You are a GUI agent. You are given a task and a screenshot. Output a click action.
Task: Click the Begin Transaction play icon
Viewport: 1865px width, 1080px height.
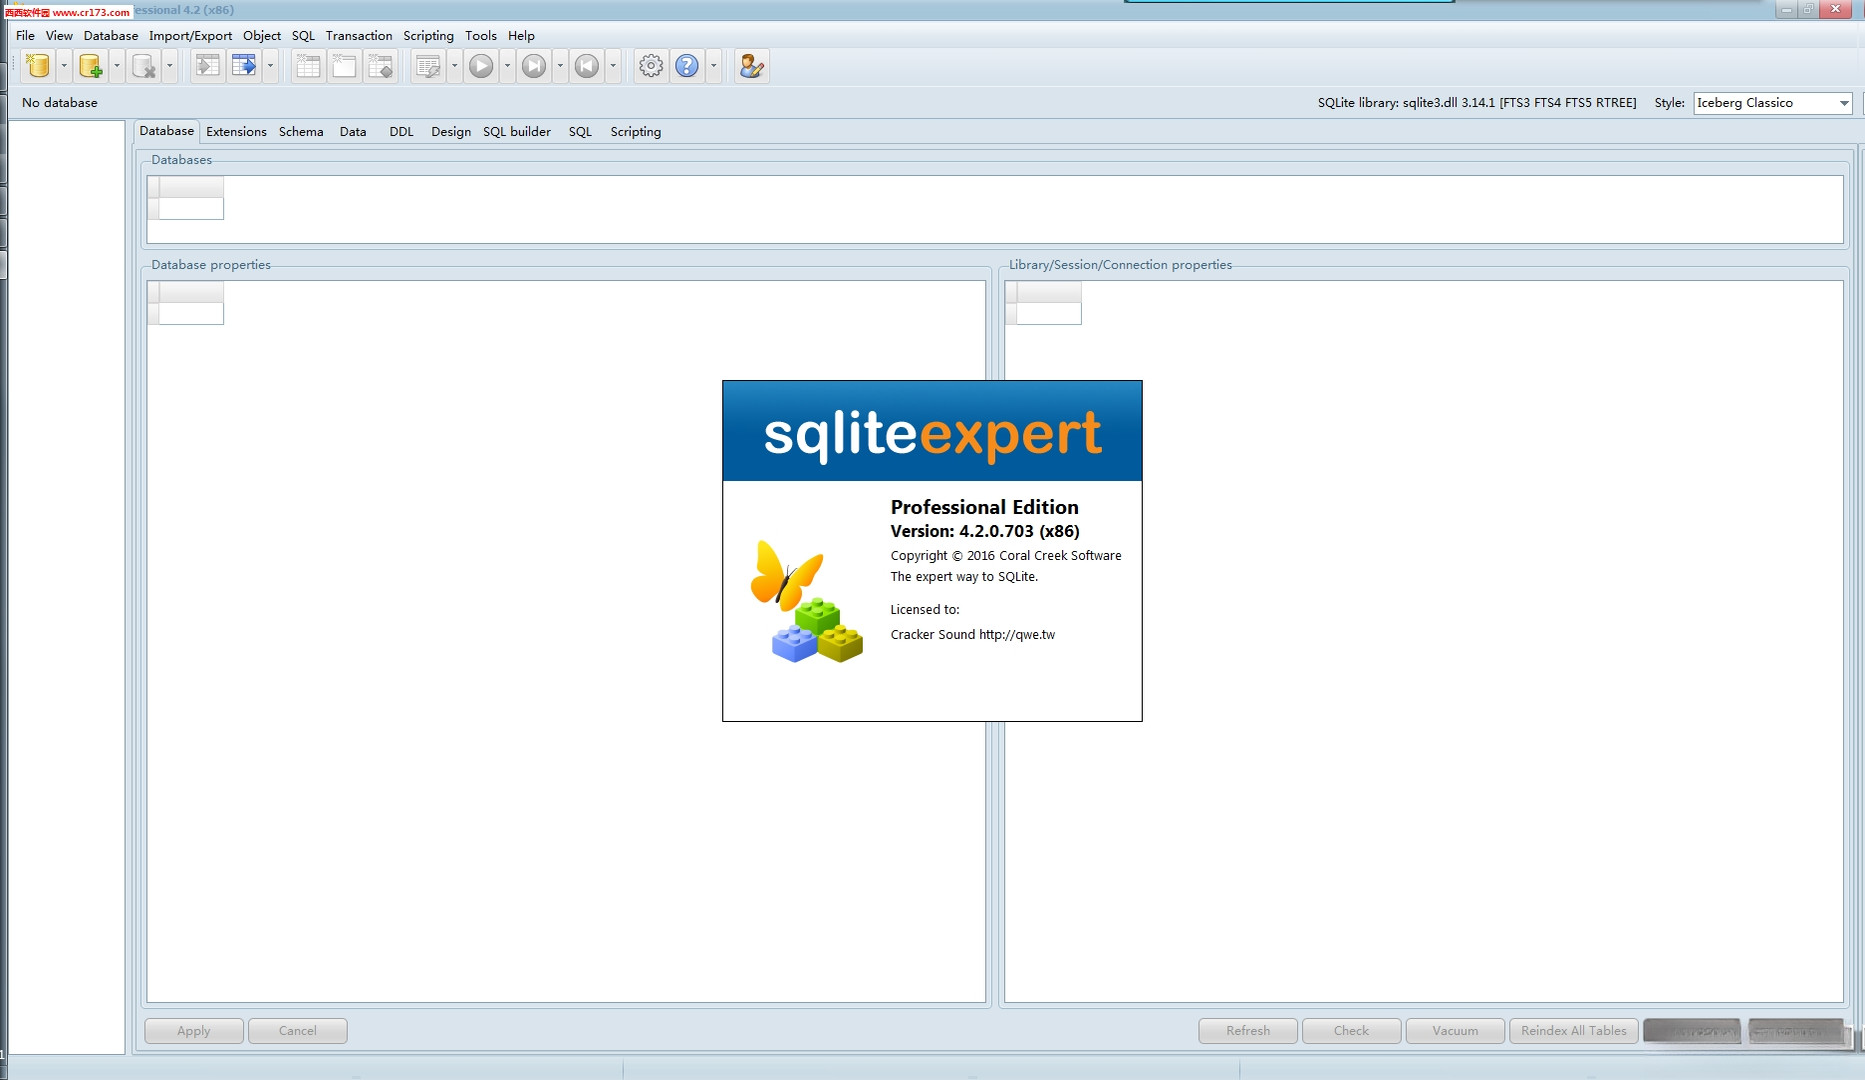(x=481, y=66)
